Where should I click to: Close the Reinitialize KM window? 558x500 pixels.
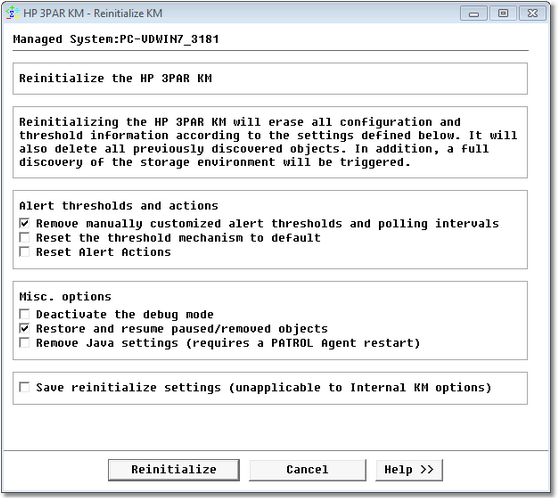click(532, 14)
